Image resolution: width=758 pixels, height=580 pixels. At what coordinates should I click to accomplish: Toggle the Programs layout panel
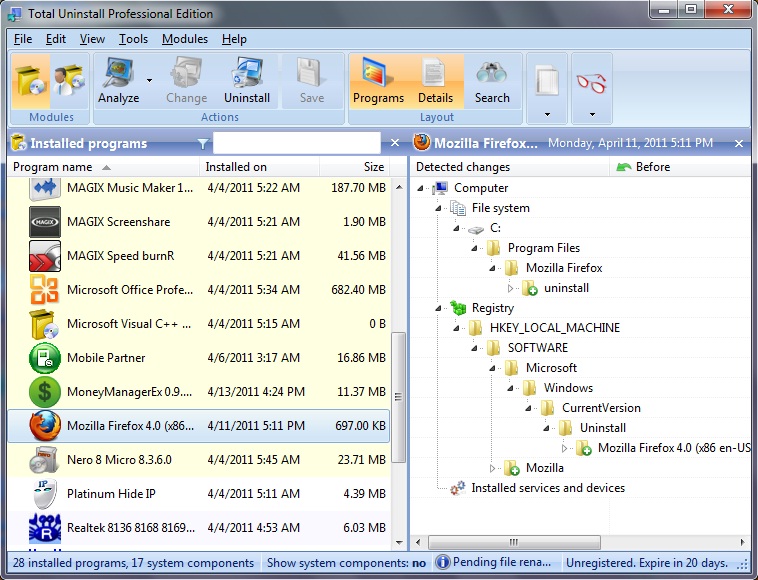pyautogui.click(x=378, y=81)
